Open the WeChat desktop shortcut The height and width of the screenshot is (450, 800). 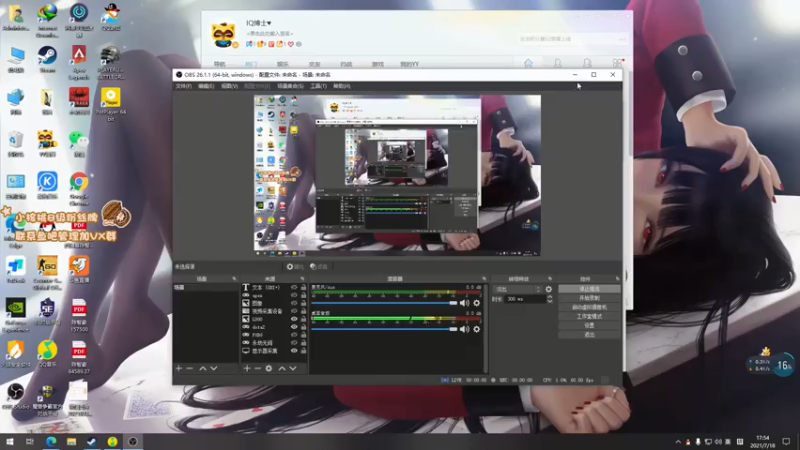pyautogui.click(x=79, y=143)
